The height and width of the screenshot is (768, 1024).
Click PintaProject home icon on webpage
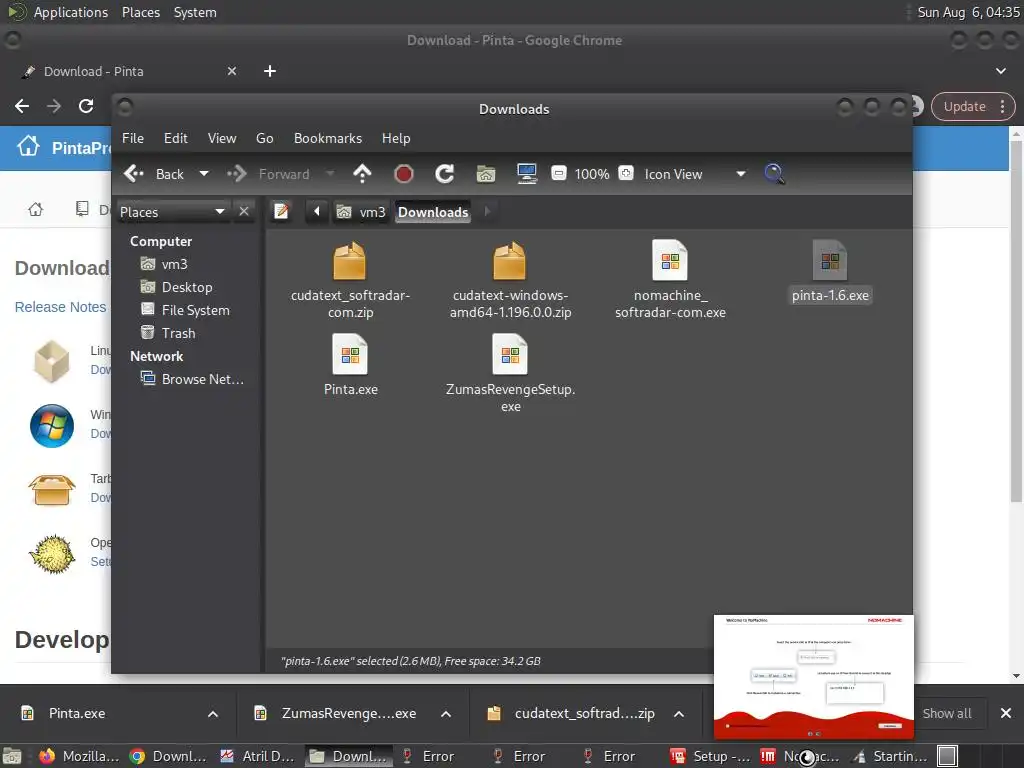(x=28, y=146)
